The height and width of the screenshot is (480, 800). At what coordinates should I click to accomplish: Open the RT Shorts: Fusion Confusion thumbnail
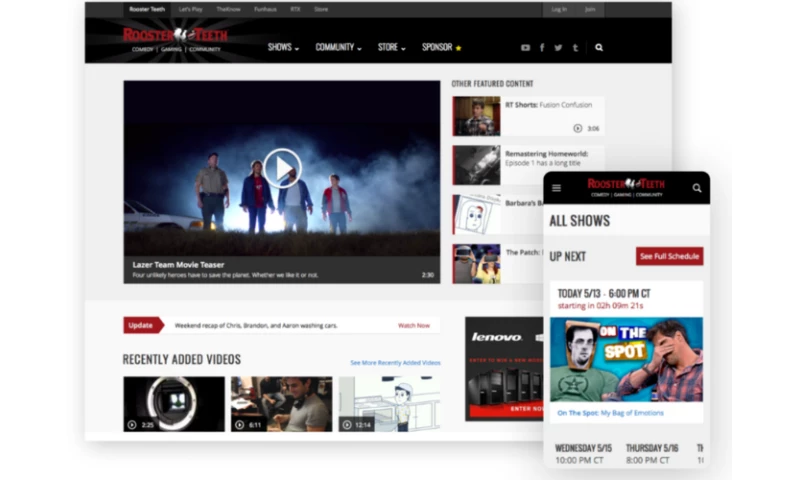[476, 116]
